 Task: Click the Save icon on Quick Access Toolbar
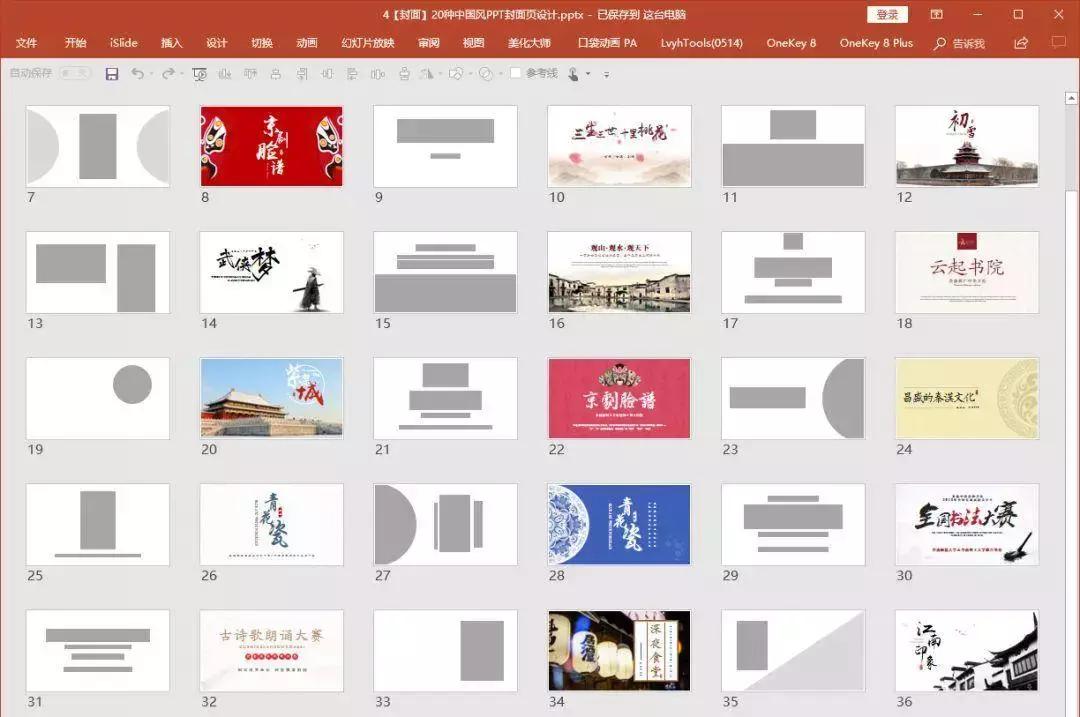pyautogui.click(x=112, y=73)
